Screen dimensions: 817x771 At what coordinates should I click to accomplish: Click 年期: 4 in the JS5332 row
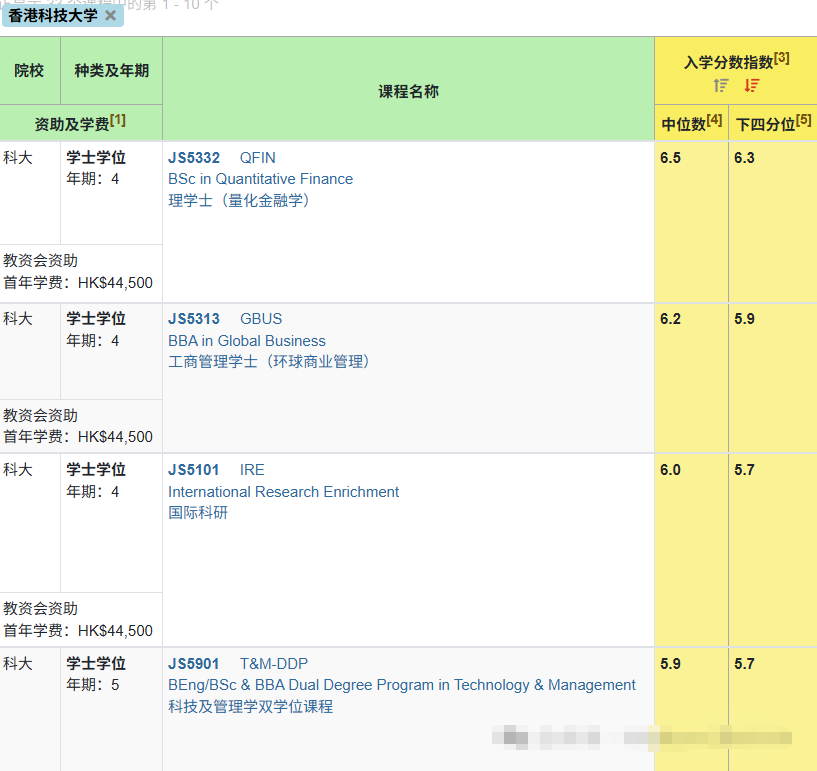(93, 179)
